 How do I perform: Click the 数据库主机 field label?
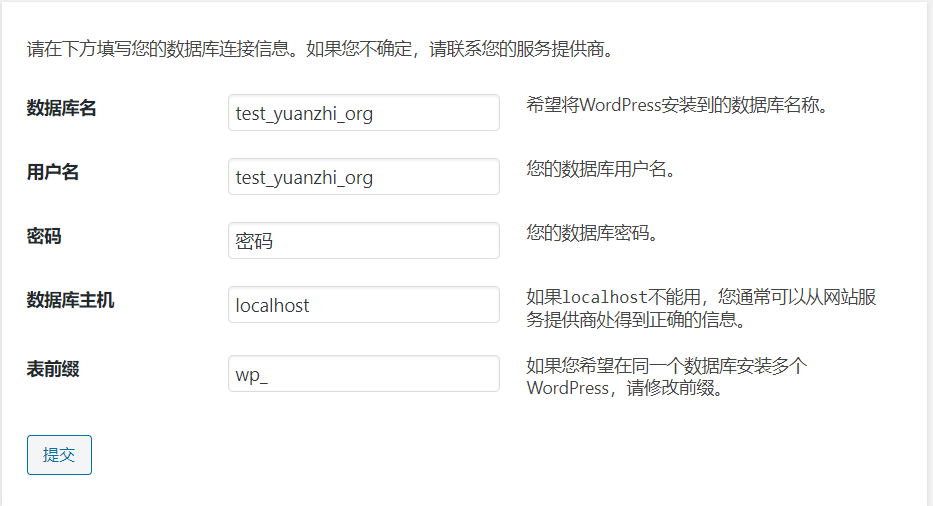click(x=70, y=300)
